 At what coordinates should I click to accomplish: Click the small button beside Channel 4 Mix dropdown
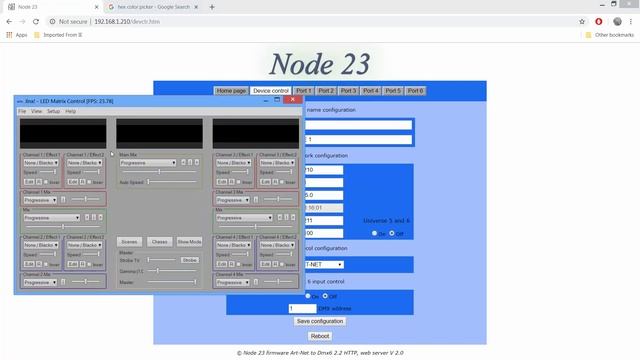click(256, 282)
